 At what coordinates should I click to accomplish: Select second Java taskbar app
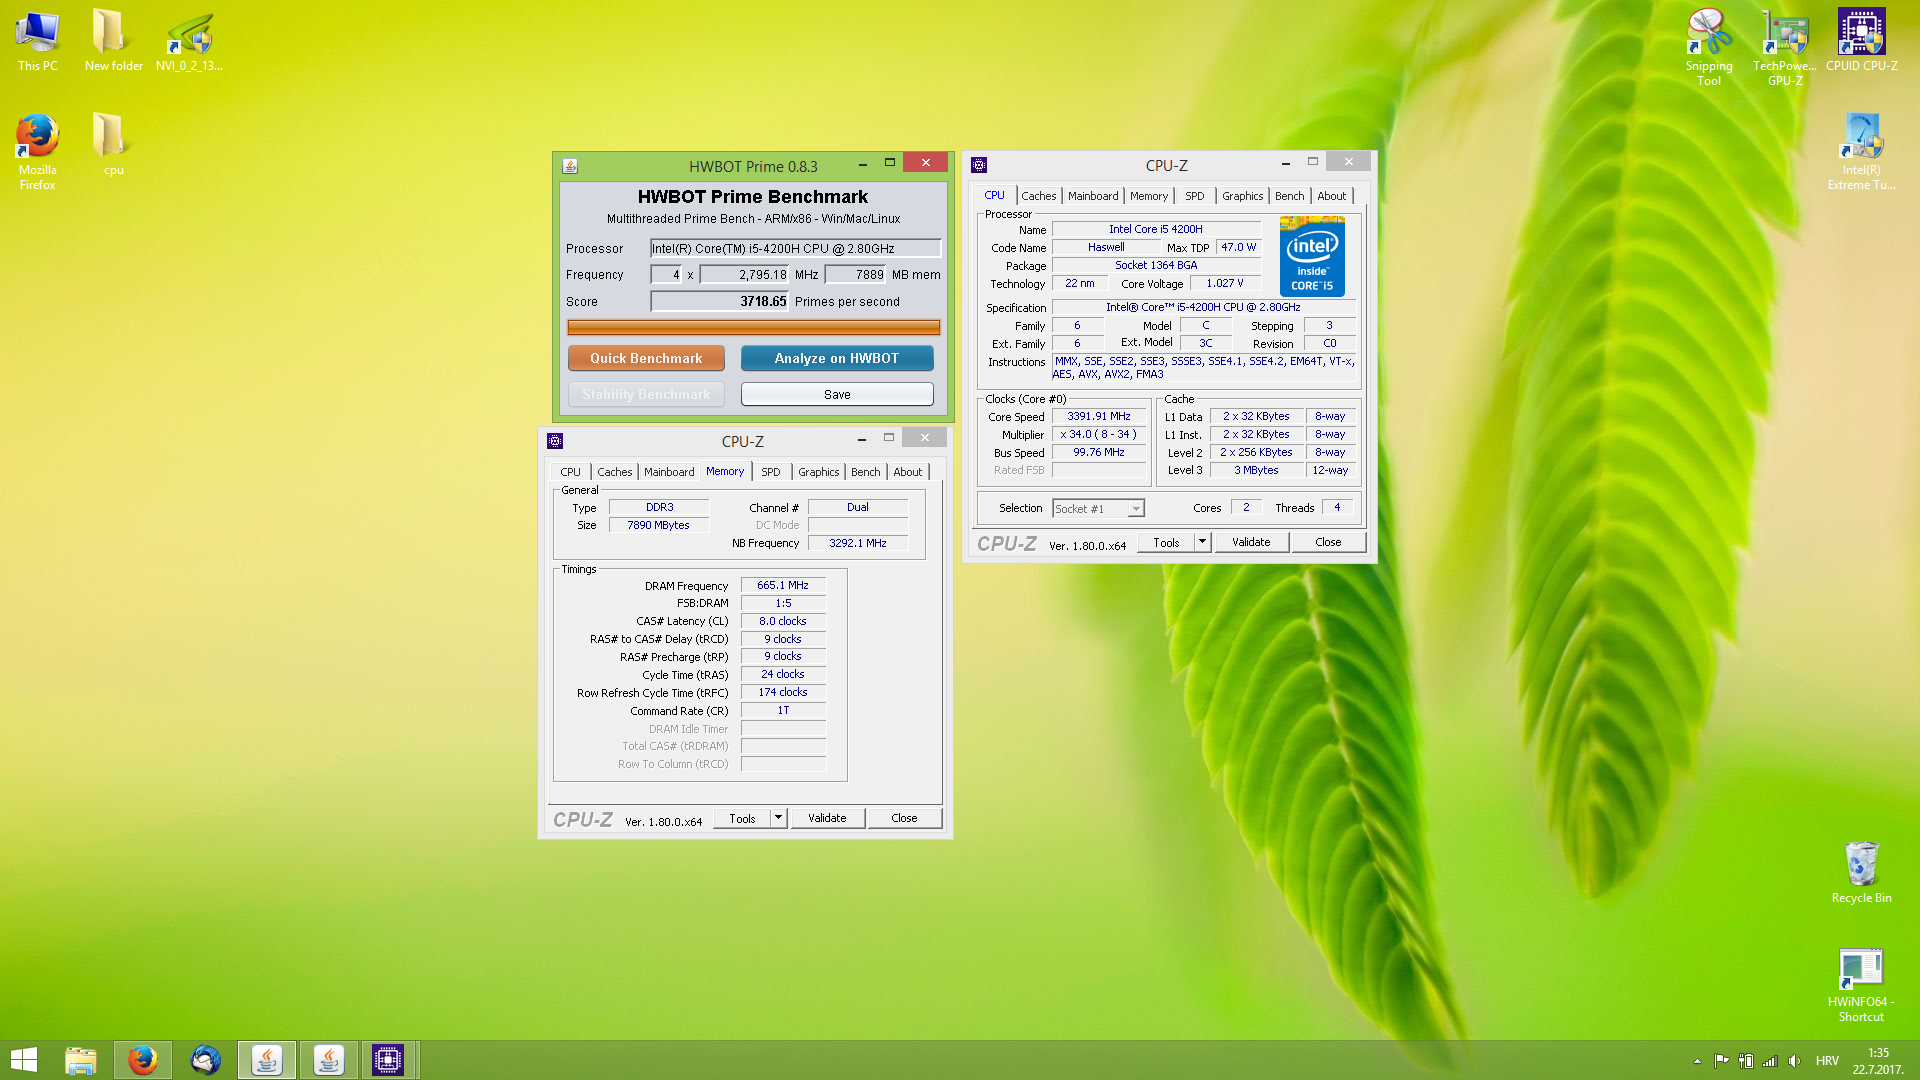click(329, 1060)
